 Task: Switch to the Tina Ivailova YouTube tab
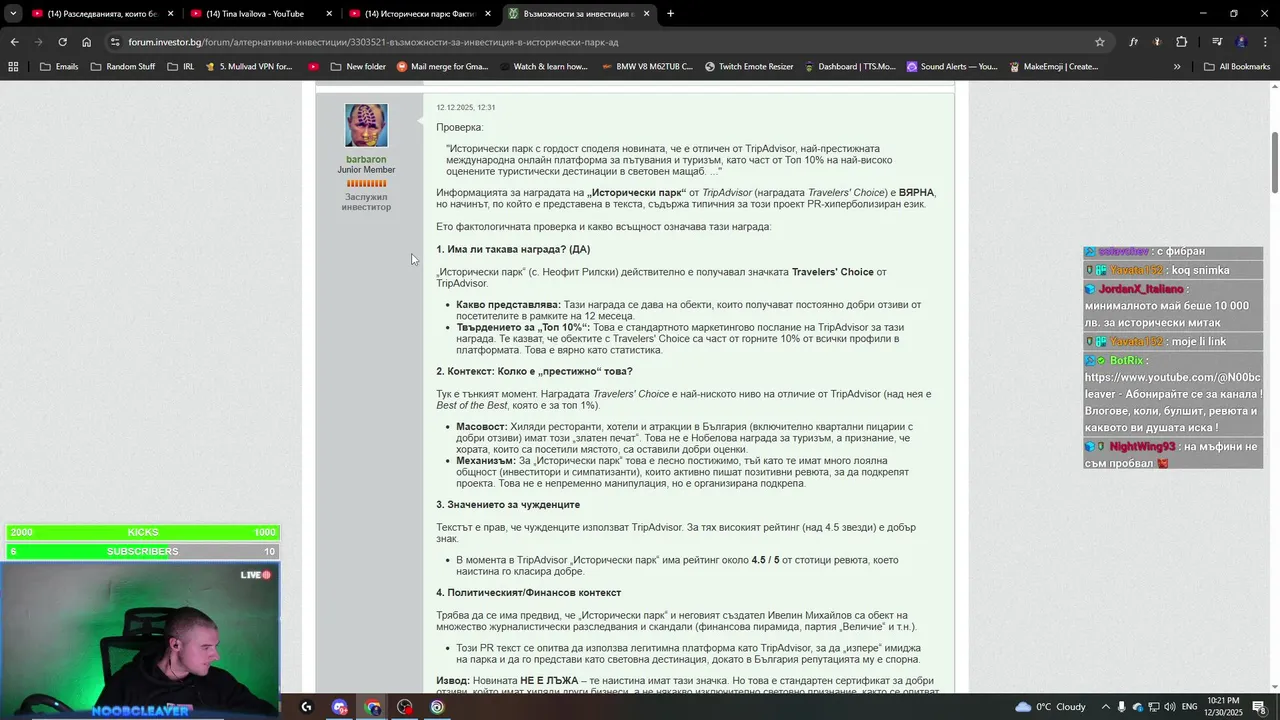click(262, 14)
